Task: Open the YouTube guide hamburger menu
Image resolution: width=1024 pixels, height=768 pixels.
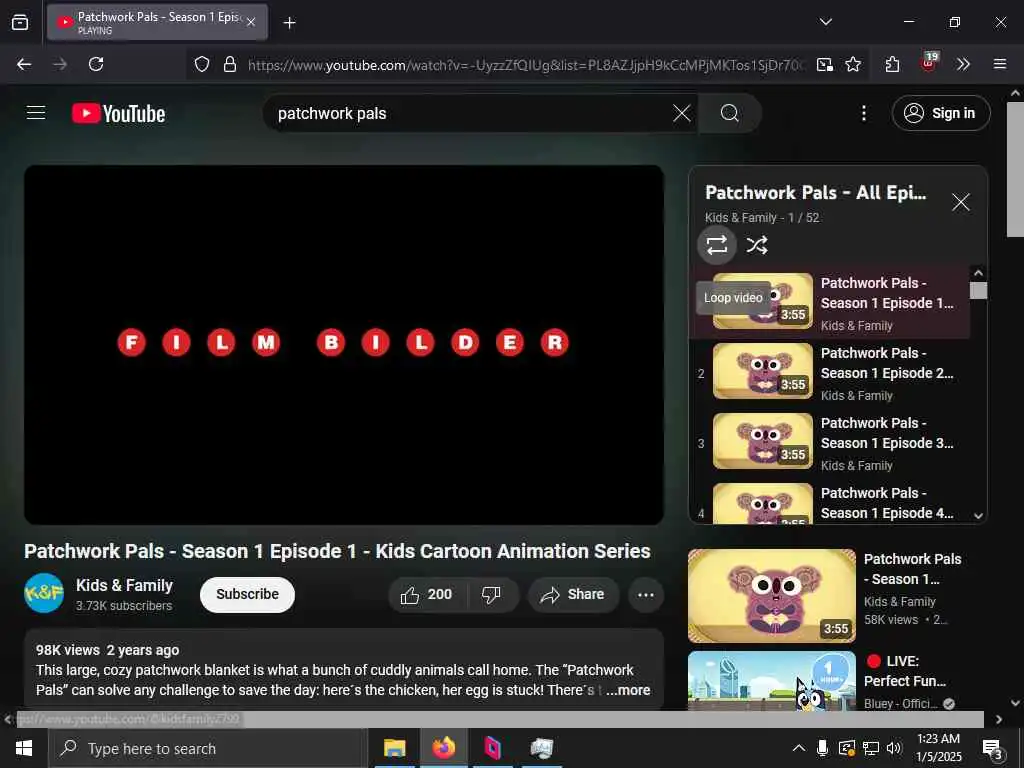Action: 36,113
